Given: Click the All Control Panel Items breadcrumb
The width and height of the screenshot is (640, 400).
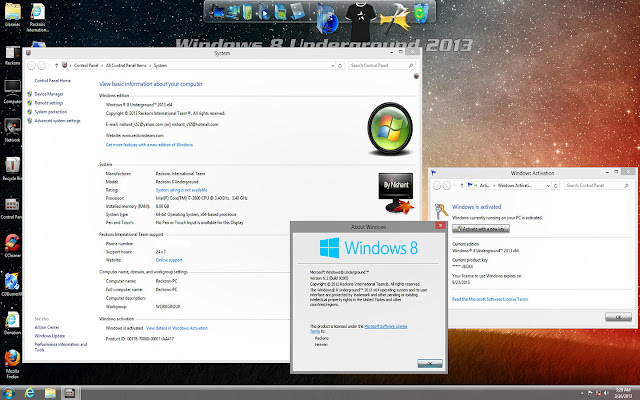Looking at the screenshot, I should coord(126,66).
